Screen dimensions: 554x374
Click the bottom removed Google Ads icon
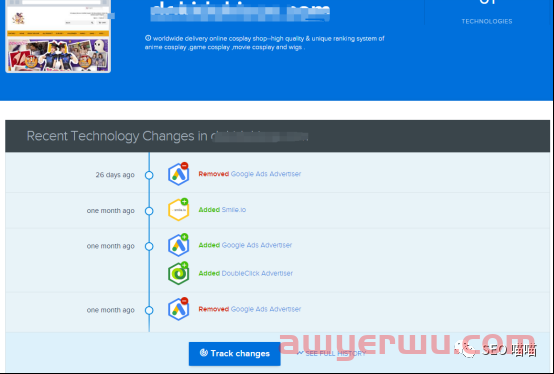[178, 309]
